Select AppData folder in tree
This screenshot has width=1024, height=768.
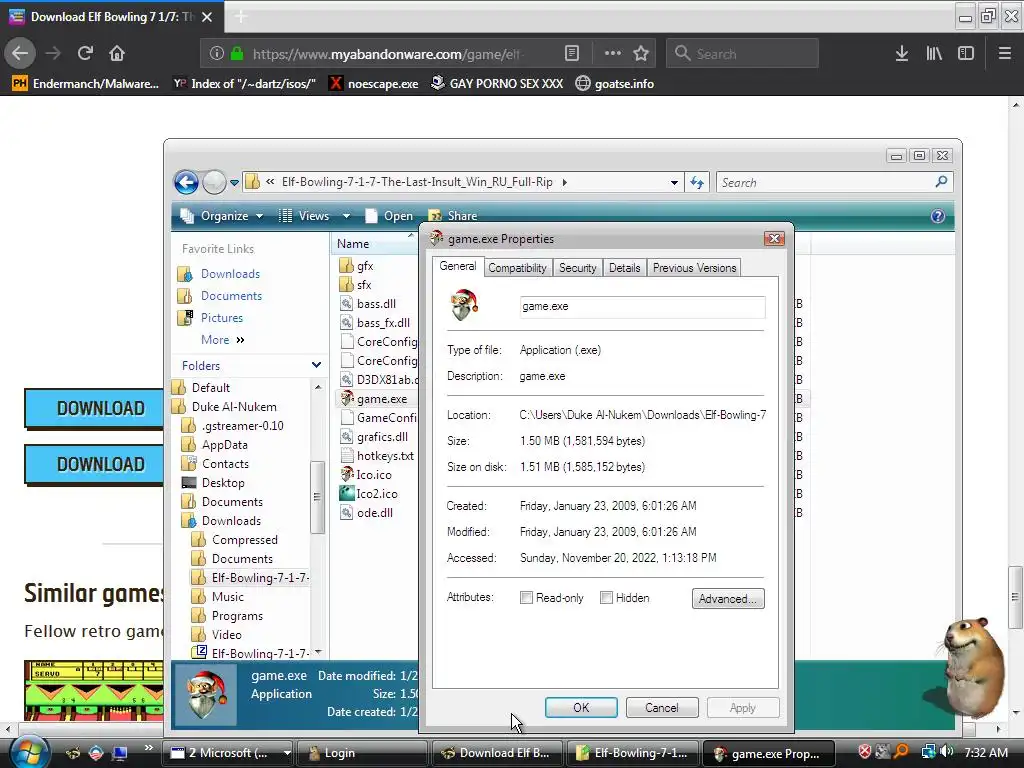point(215,445)
